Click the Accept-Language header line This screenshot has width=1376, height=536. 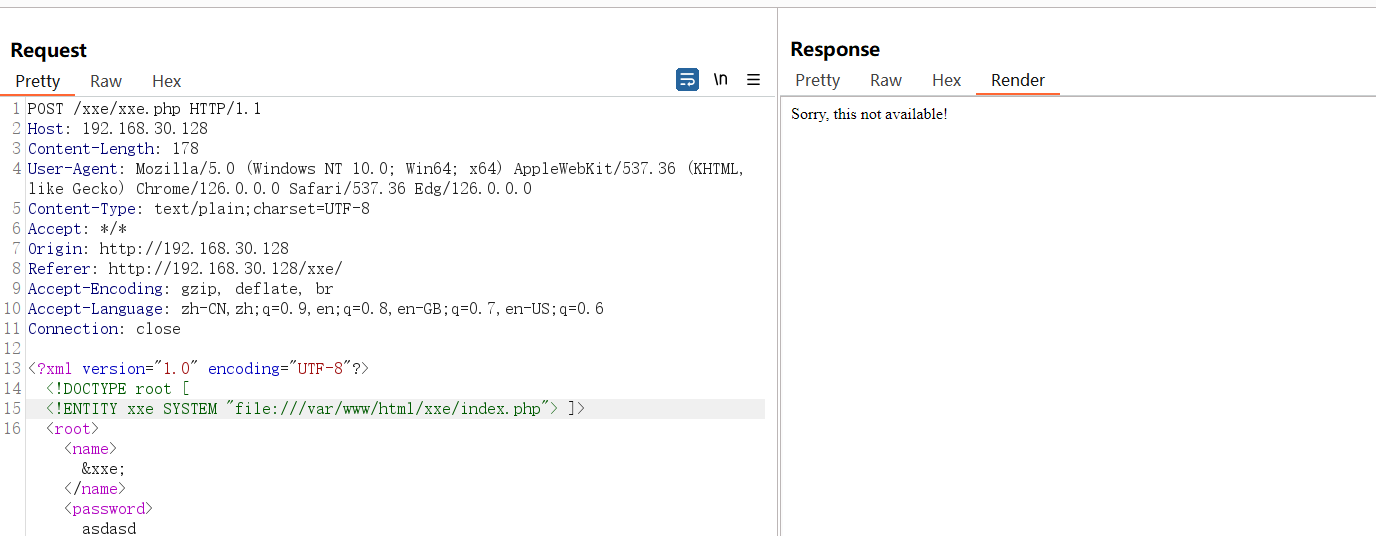[316, 308]
